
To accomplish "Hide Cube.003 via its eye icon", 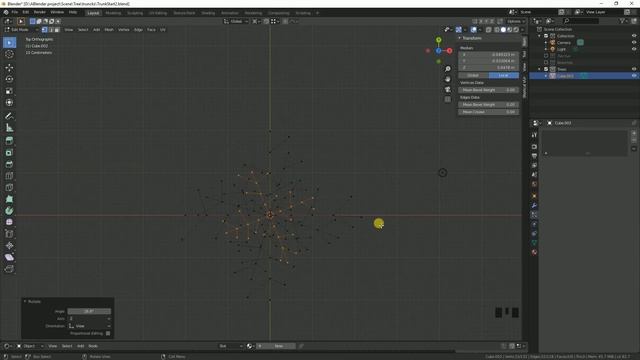I will 634,76.
